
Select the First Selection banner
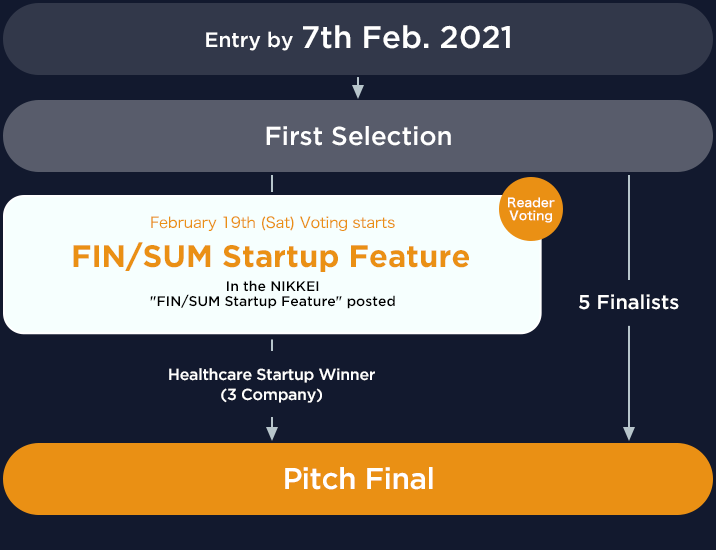point(358,136)
